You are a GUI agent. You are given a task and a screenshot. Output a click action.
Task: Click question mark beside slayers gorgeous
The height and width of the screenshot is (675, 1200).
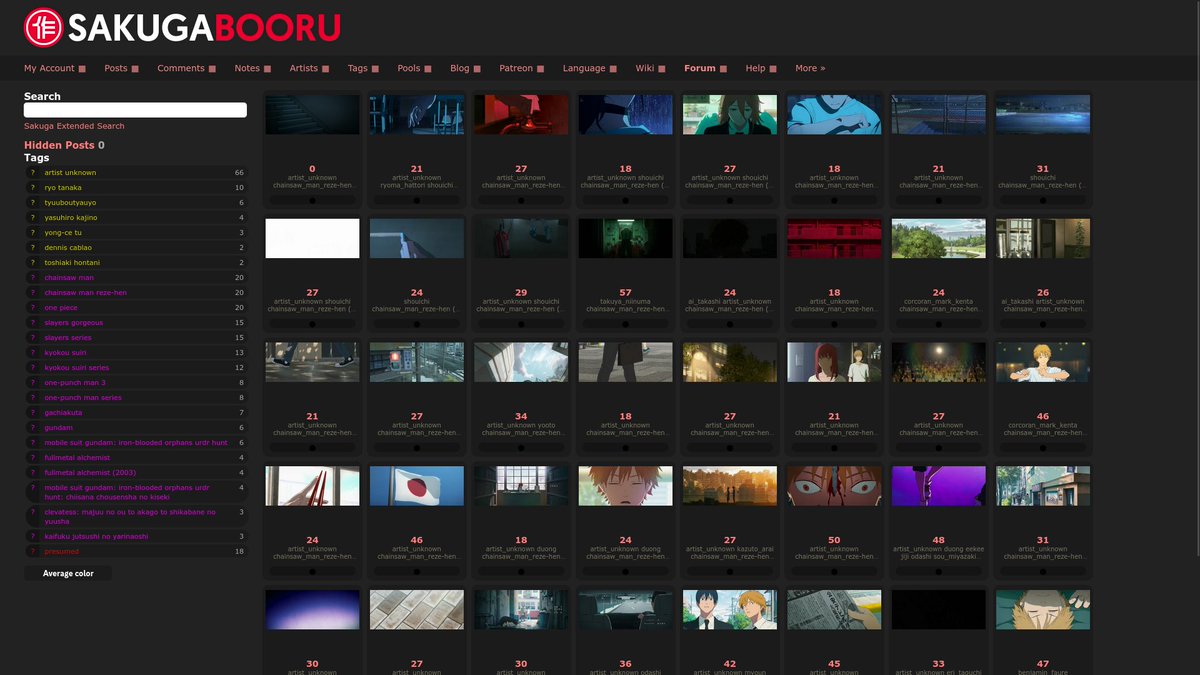point(33,323)
